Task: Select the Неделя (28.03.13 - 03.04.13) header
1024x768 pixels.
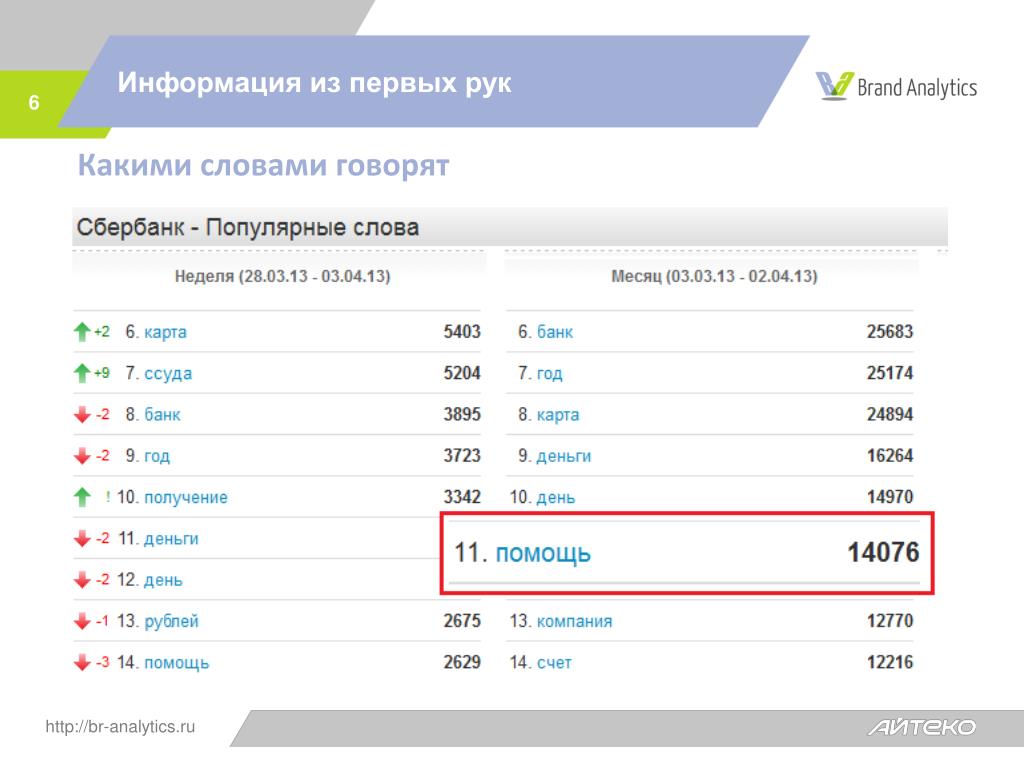Action: (x=282, y=276)
